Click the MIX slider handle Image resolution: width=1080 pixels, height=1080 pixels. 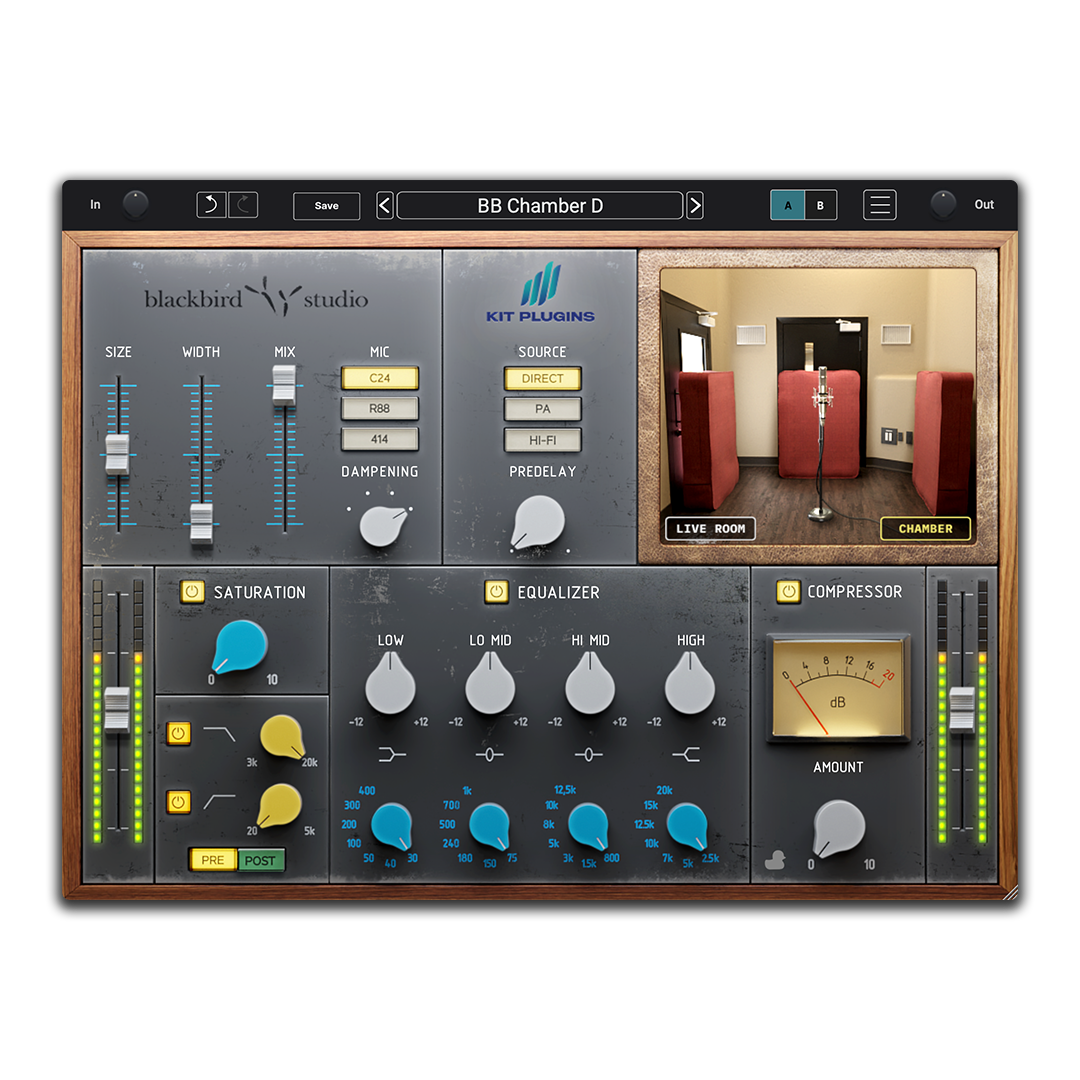click(x=284, y=385)
